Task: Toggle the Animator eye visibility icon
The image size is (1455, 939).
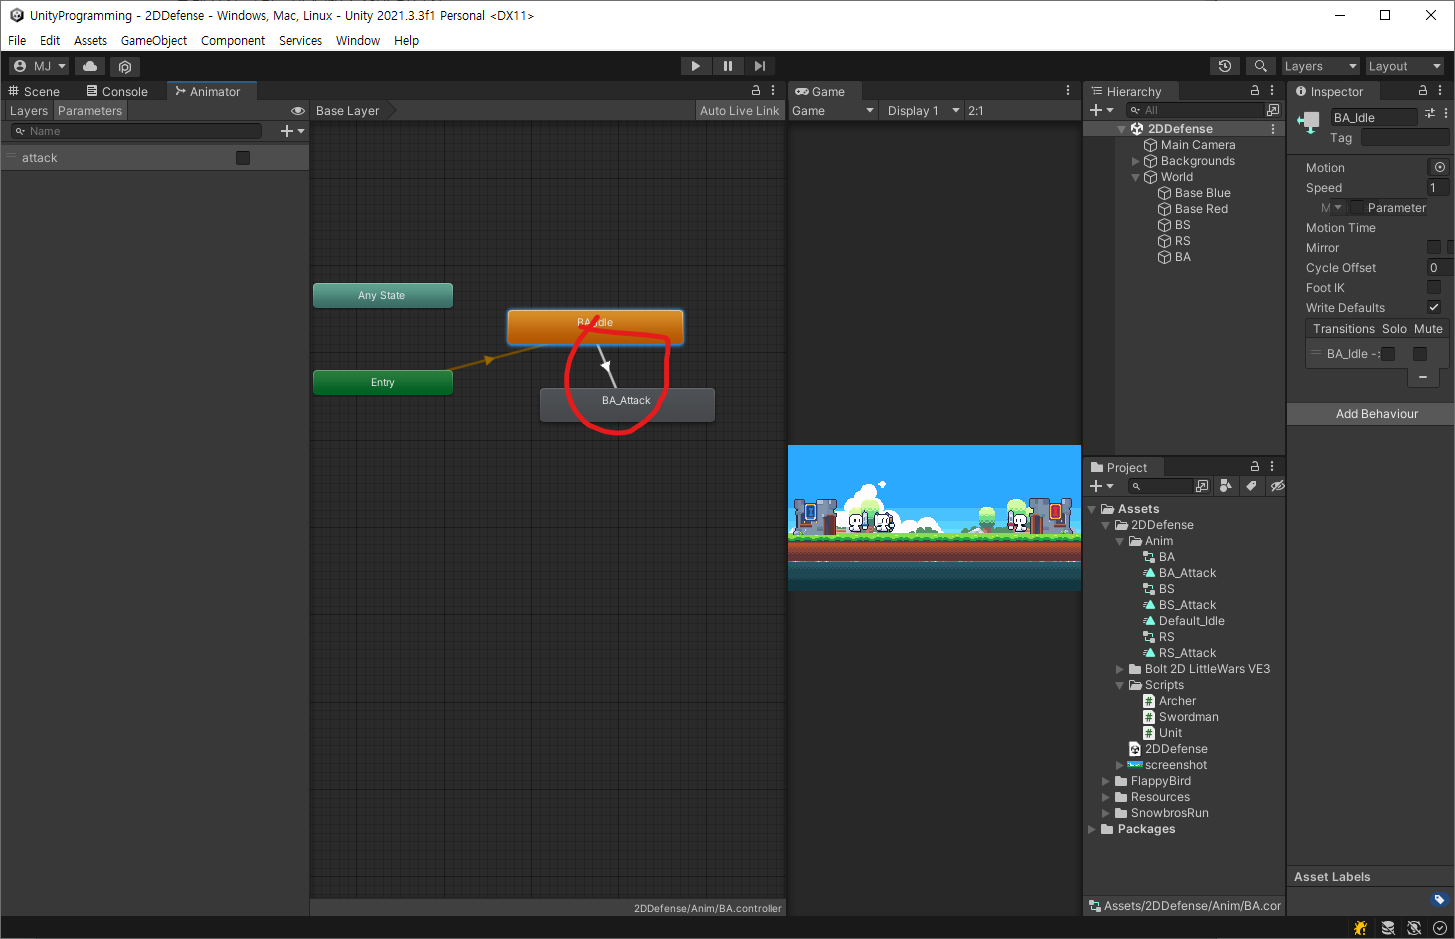Action: click(x=297, y=111)
